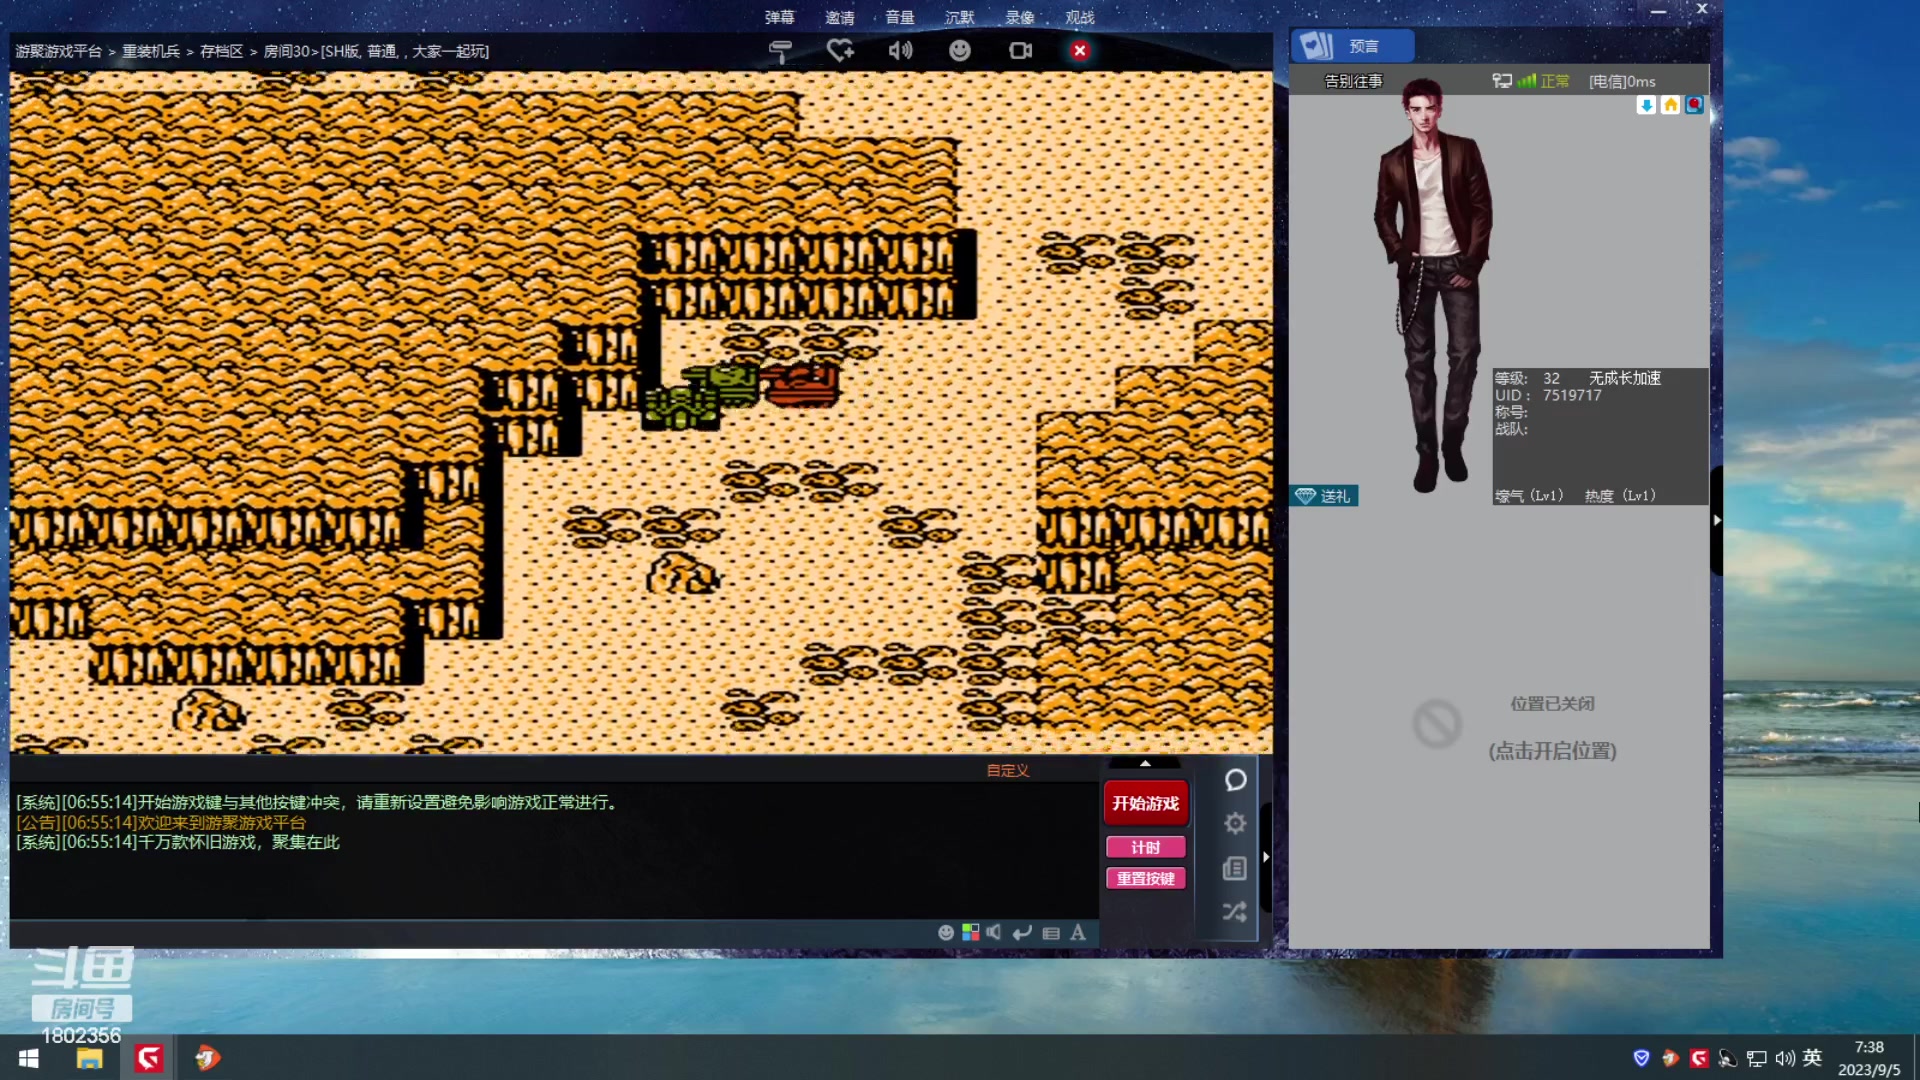
Task: Open File Explorer from taskbar
Action: point(90,1058)
